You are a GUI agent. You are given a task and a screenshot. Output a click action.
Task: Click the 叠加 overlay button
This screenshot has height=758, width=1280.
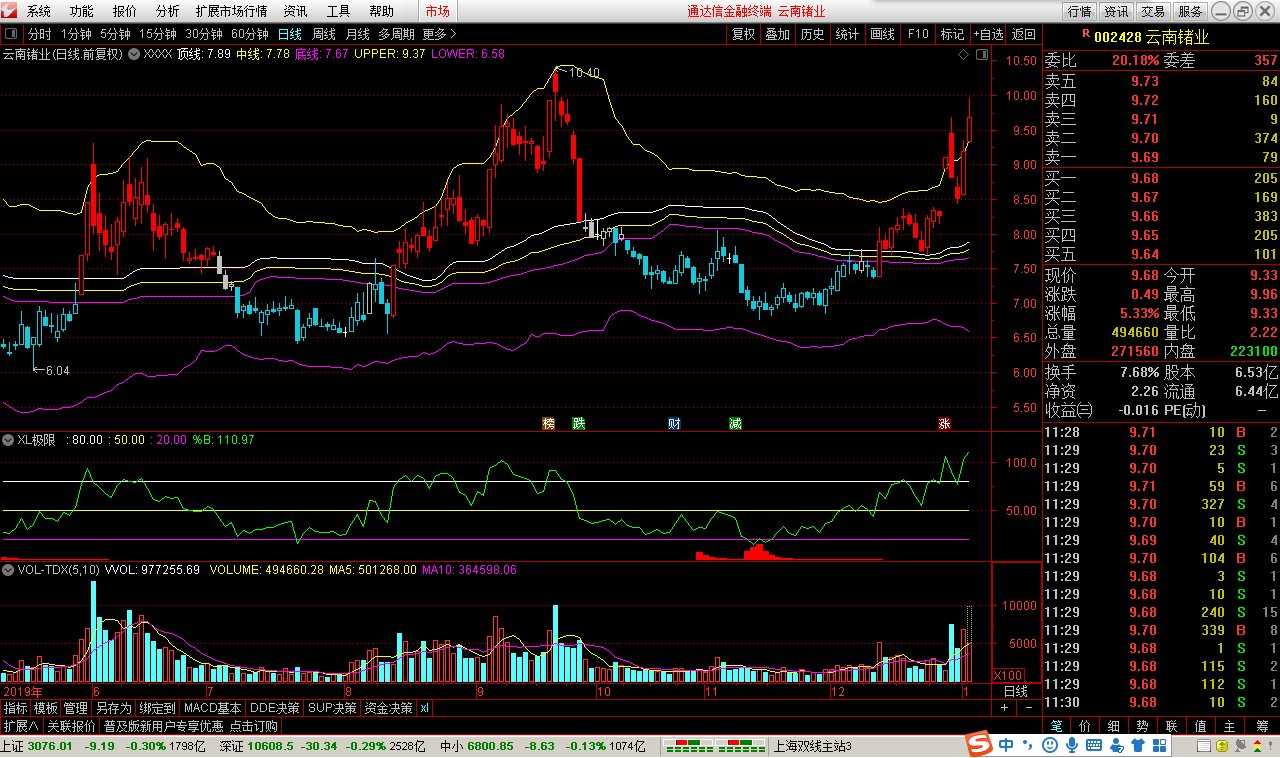pyautogui.click(x=777, y=34)
